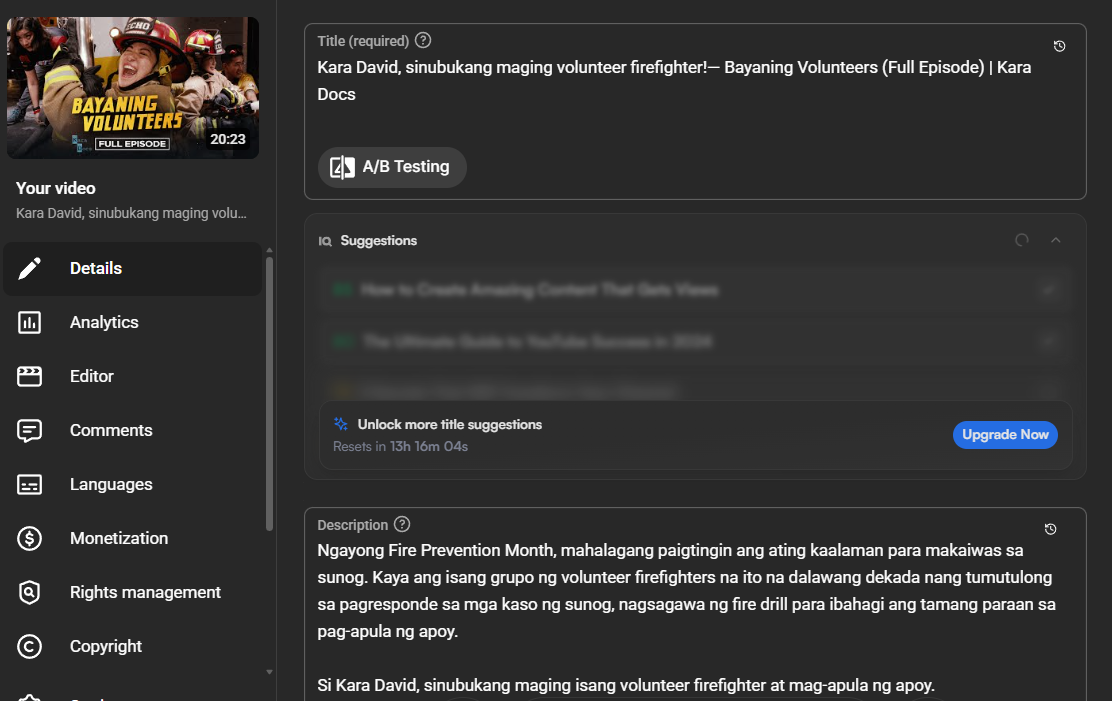
Task: Select the Details menu item
Action: pos(133,269)
